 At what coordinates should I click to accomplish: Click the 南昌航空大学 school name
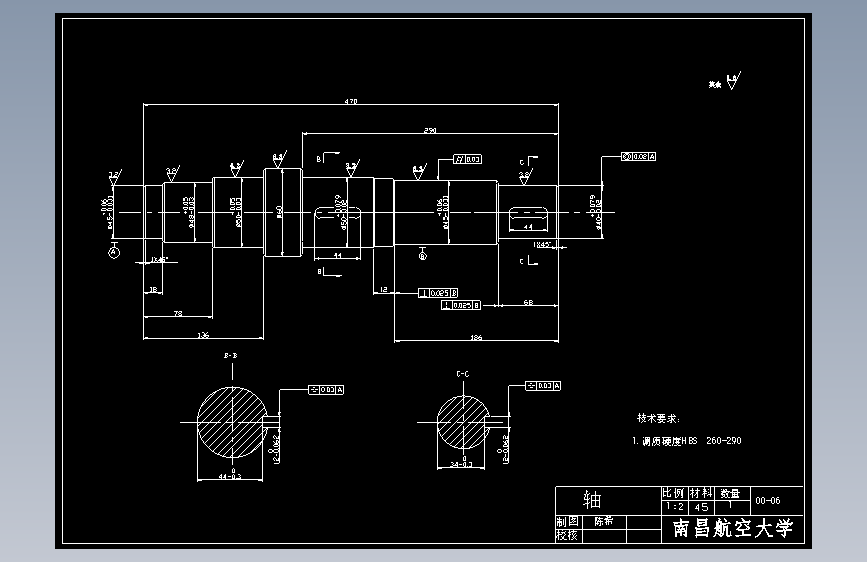733,528
